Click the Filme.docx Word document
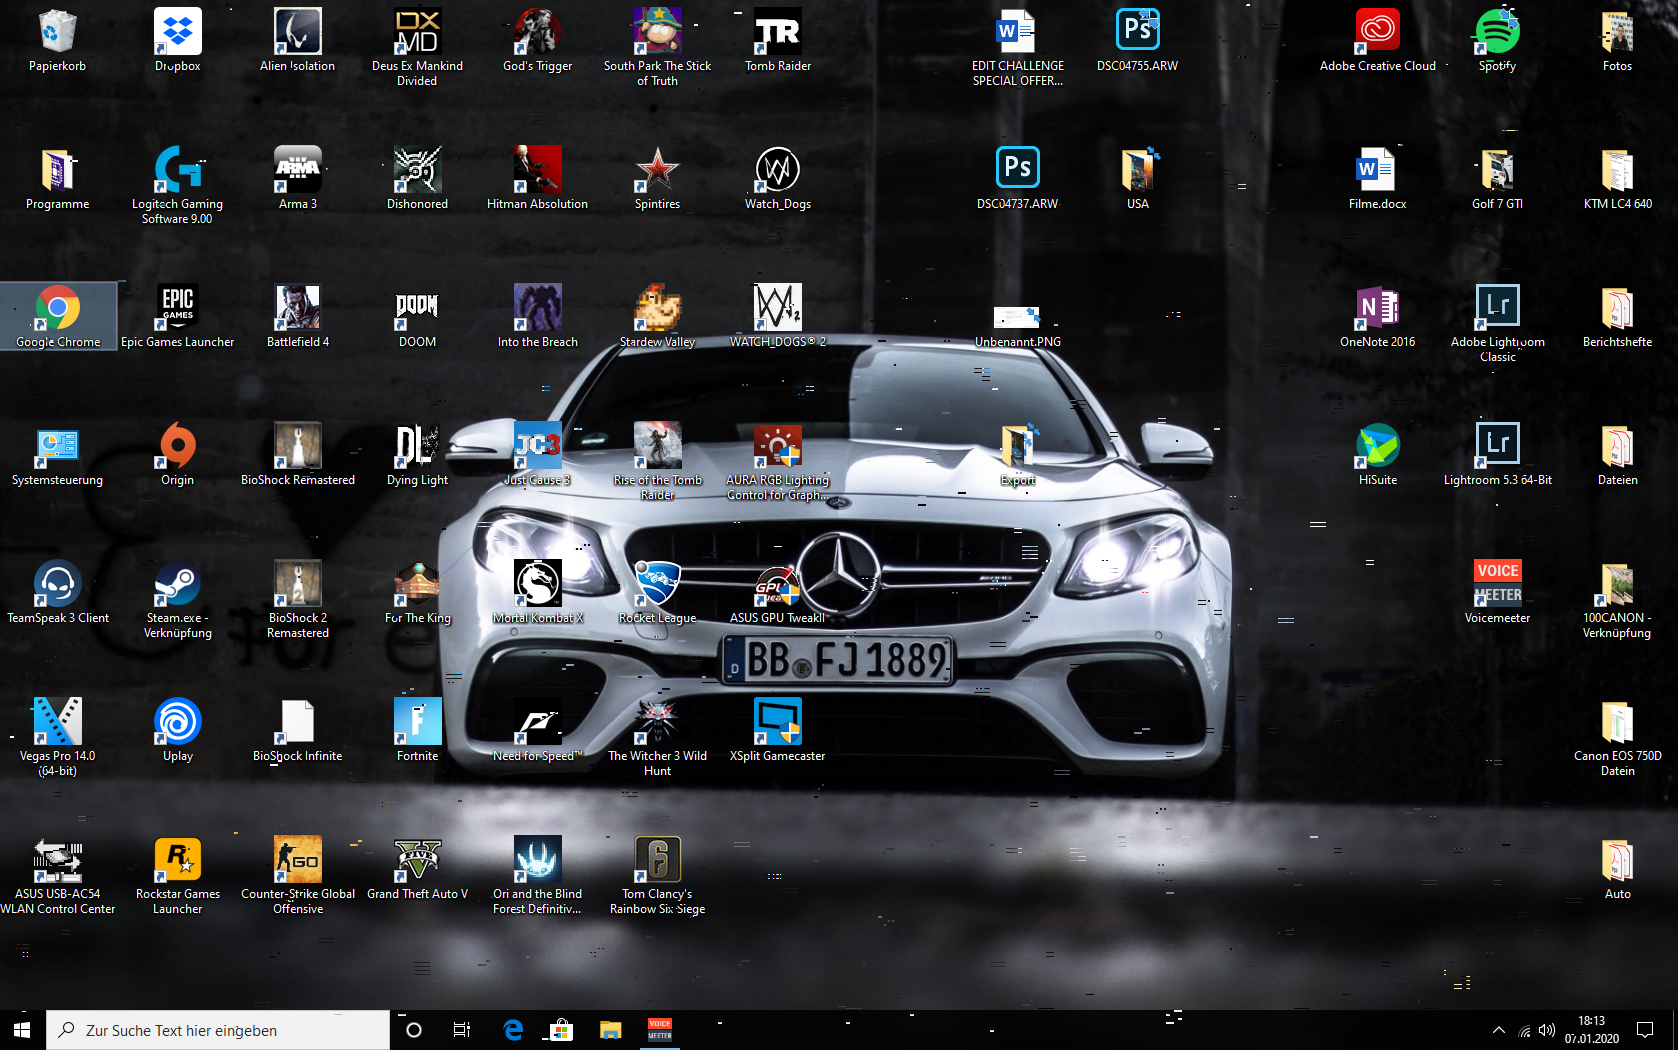This screenshot has width=1678, height=1050. coord(1378,169)
